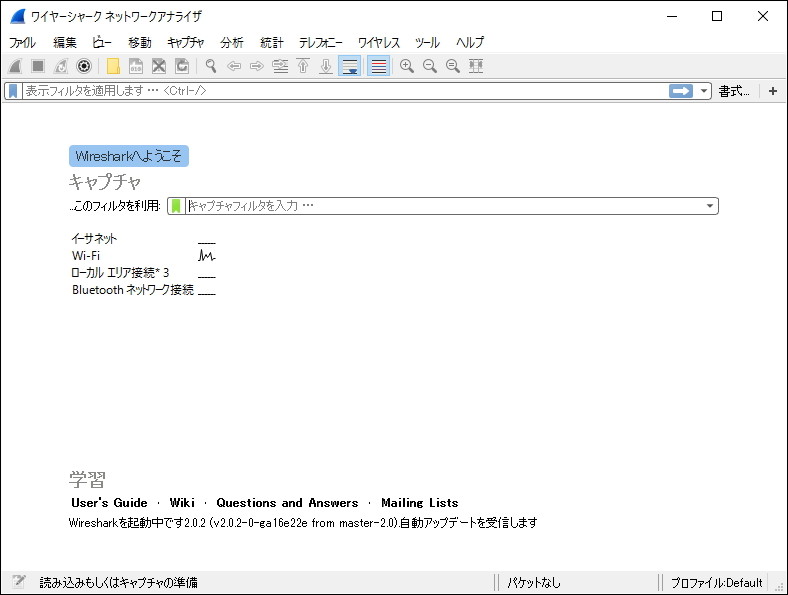The height and width of the screenshot is (595, 788).
Task: Click the start capture shark fin icon
Action: [x=15, y=66]
